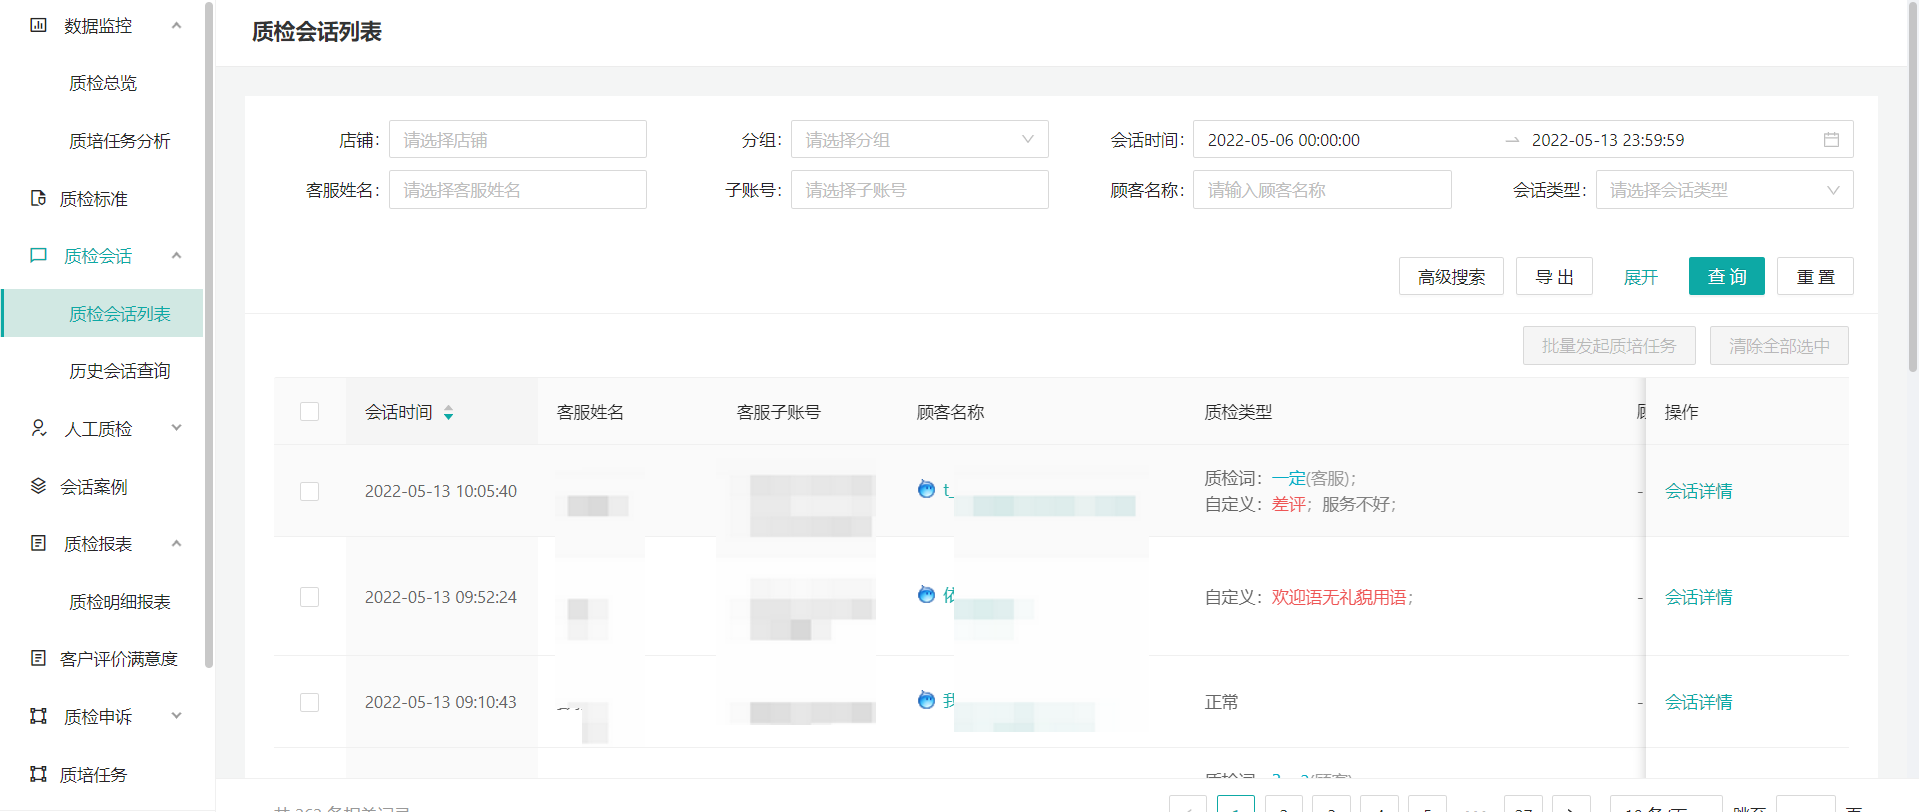The width and height of the screenshot is (1919, 812).
Task: Check the row 2022-05-13 09:10:43
Action: click(x=310, y=702)
